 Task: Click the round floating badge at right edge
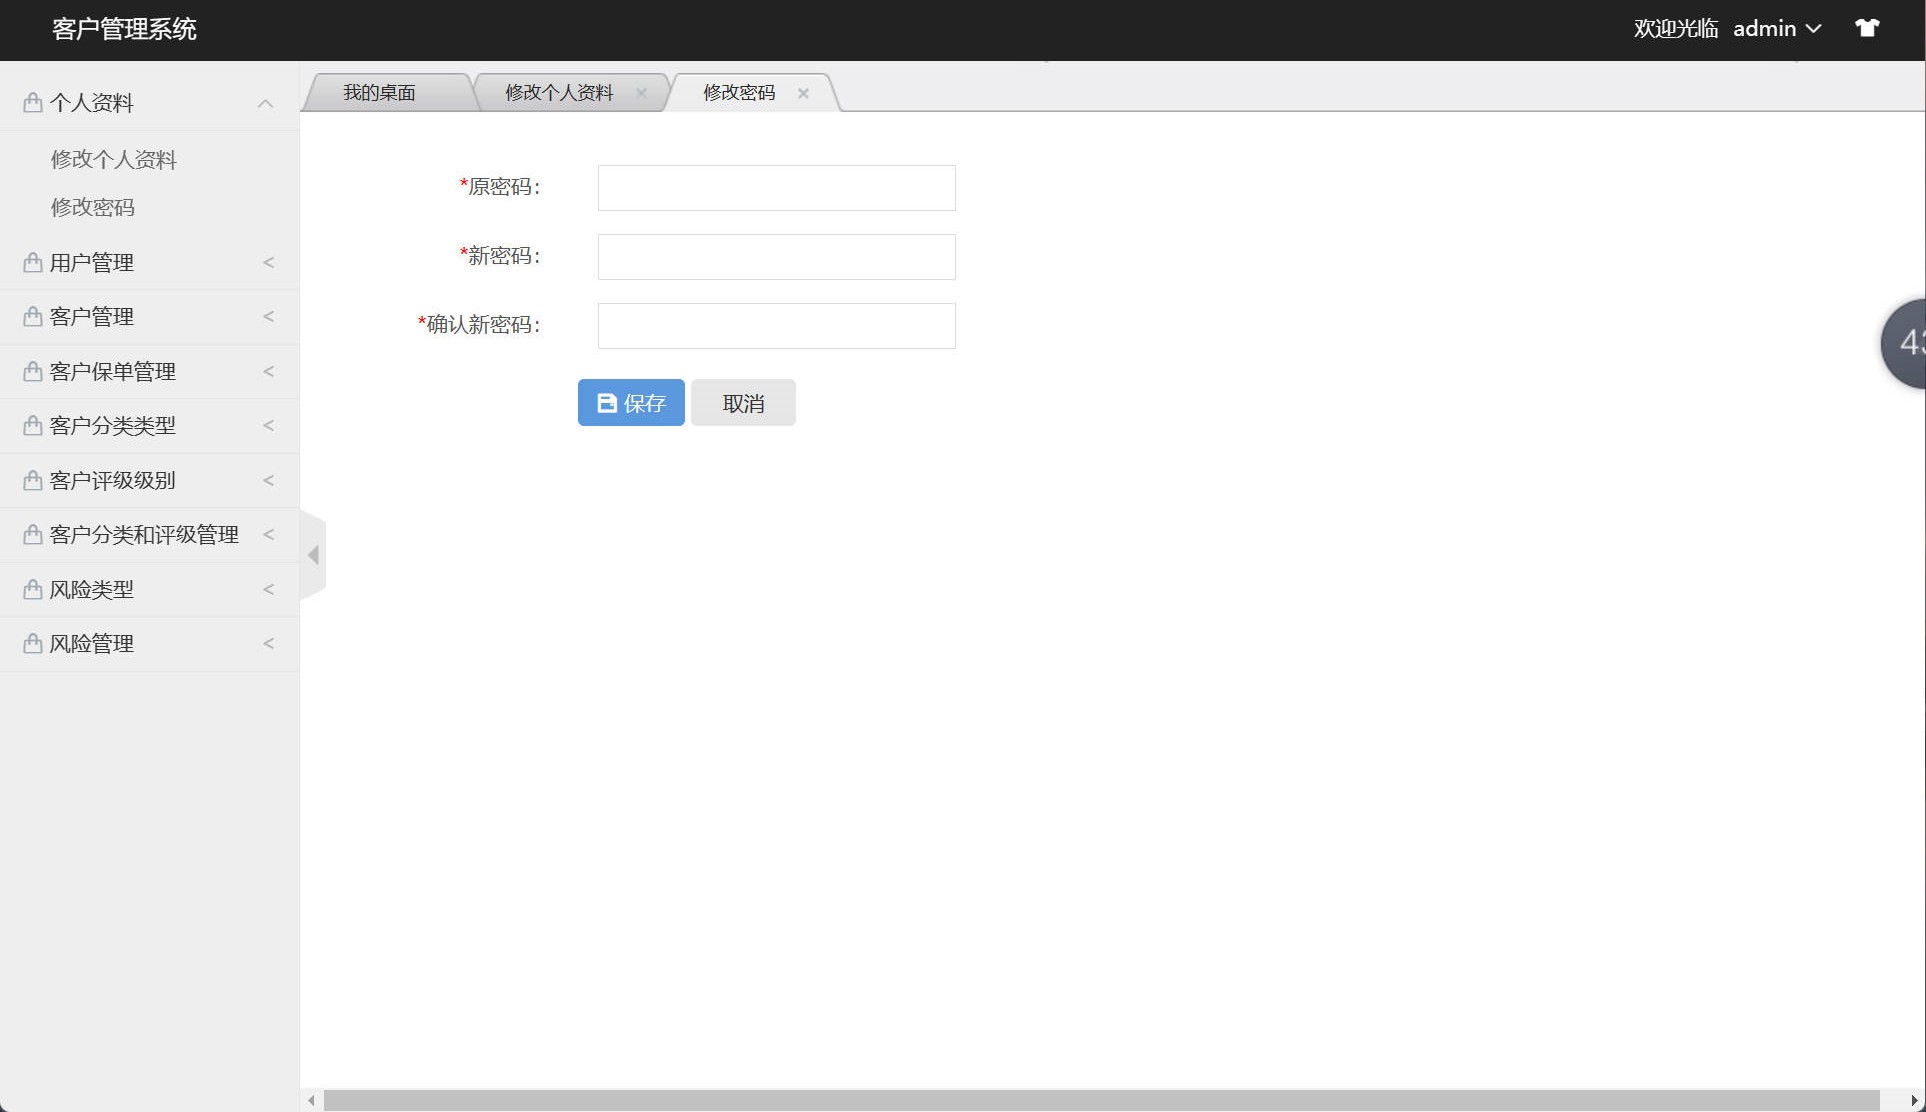pos(1904,343)
